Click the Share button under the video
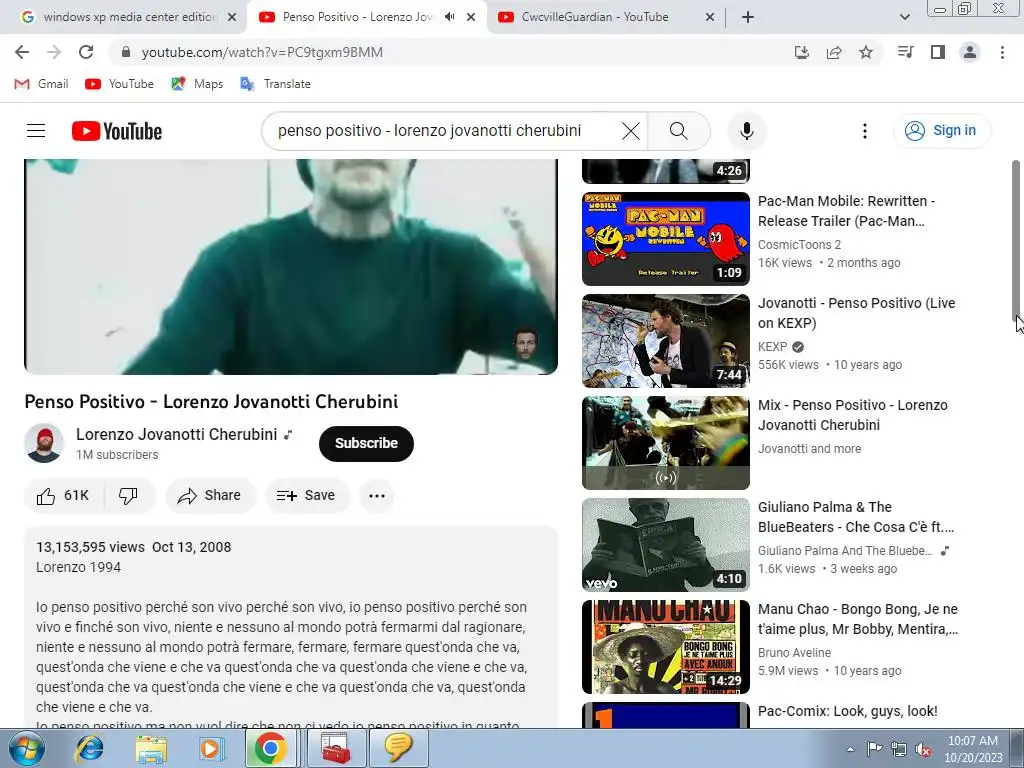Image resolution: width=1024 pixels, height=768 pixels. 210,496
